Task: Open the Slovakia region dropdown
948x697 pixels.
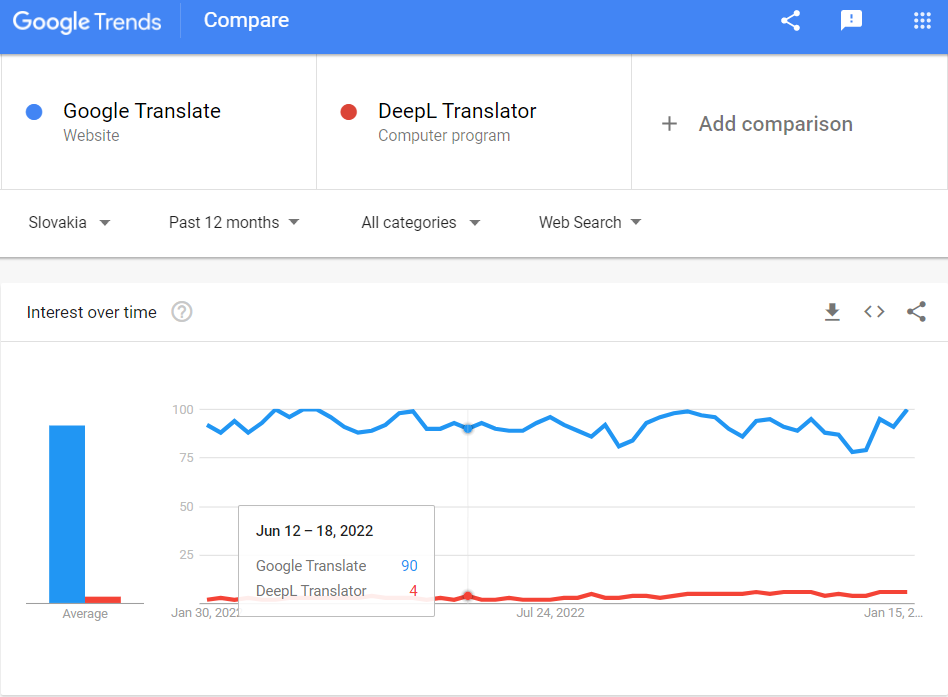Action: point(69,222)
